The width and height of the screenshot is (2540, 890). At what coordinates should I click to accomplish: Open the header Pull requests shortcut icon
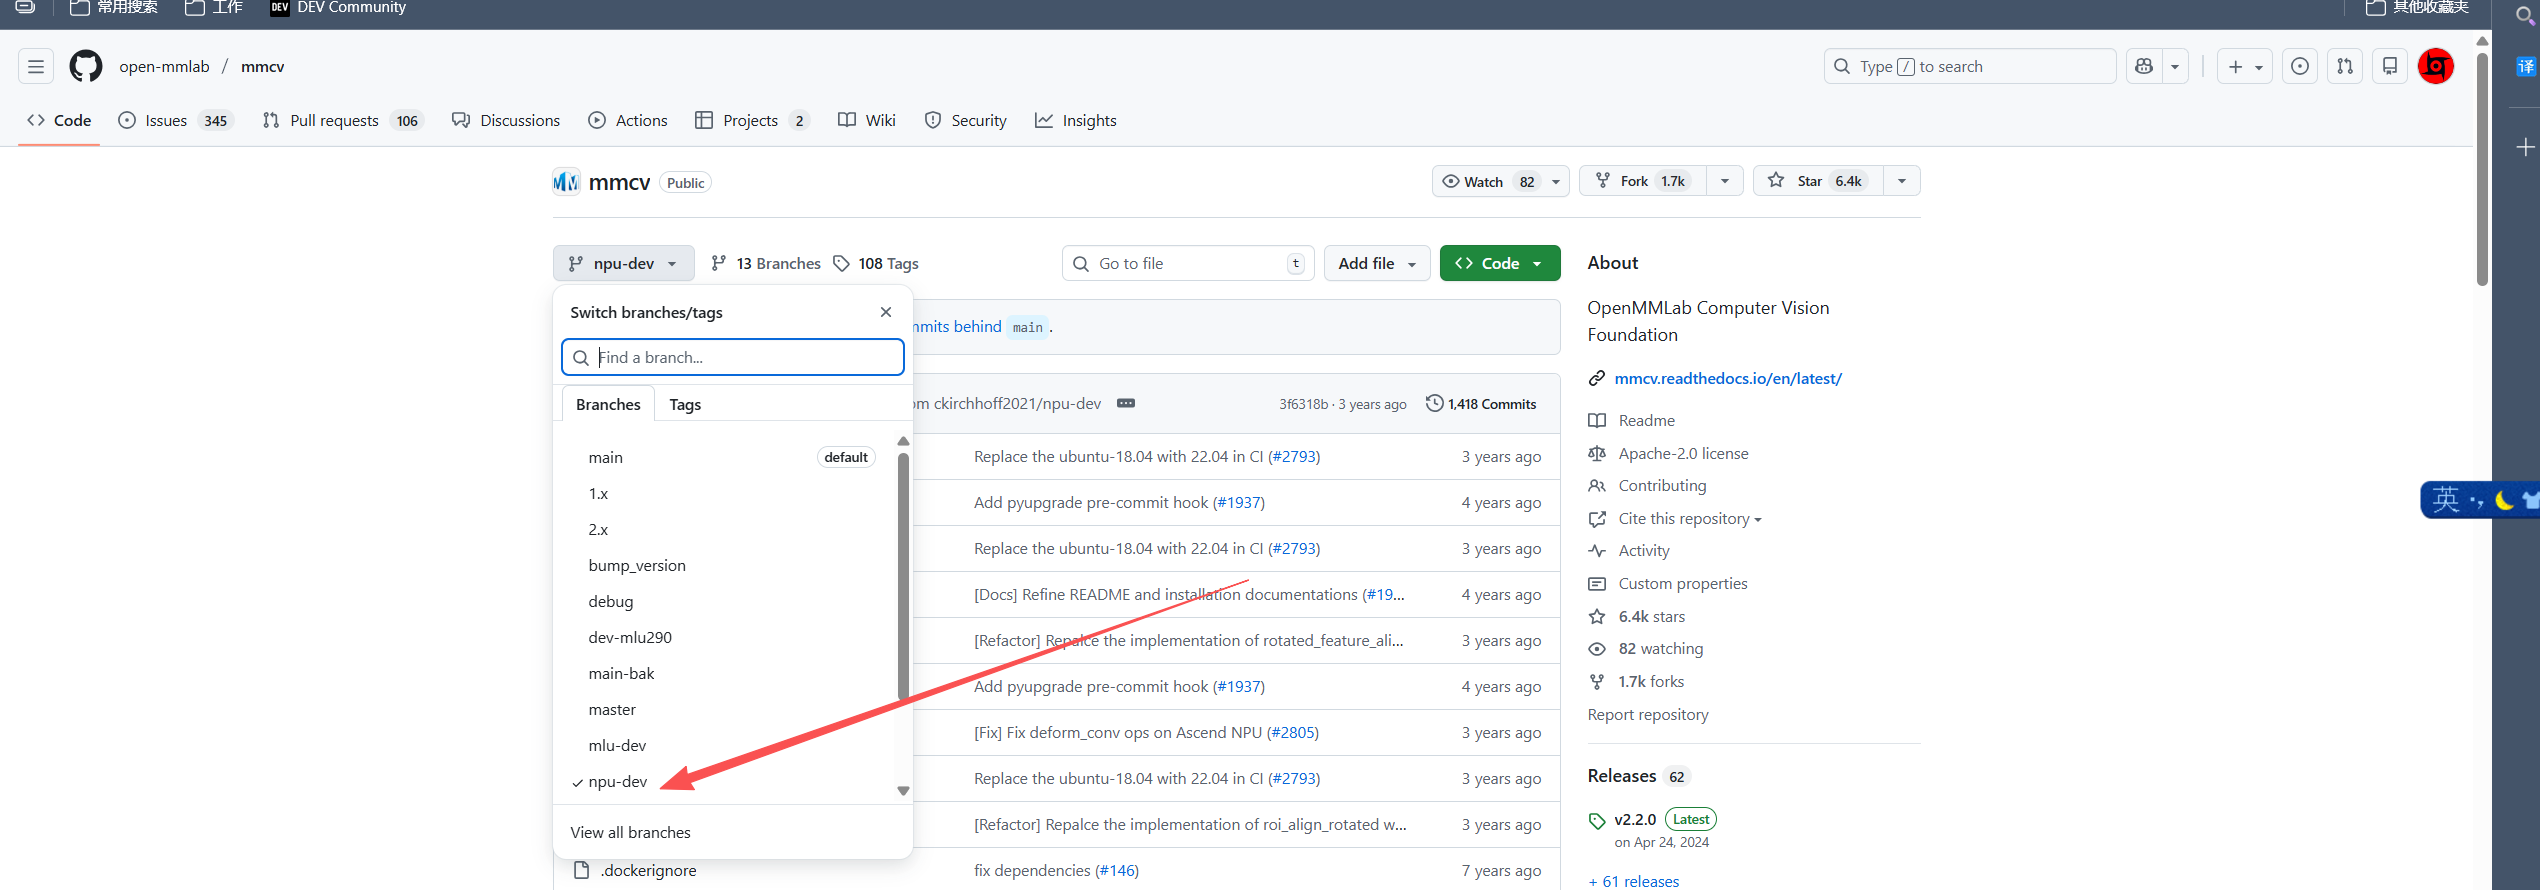[x=2345, y=67]
